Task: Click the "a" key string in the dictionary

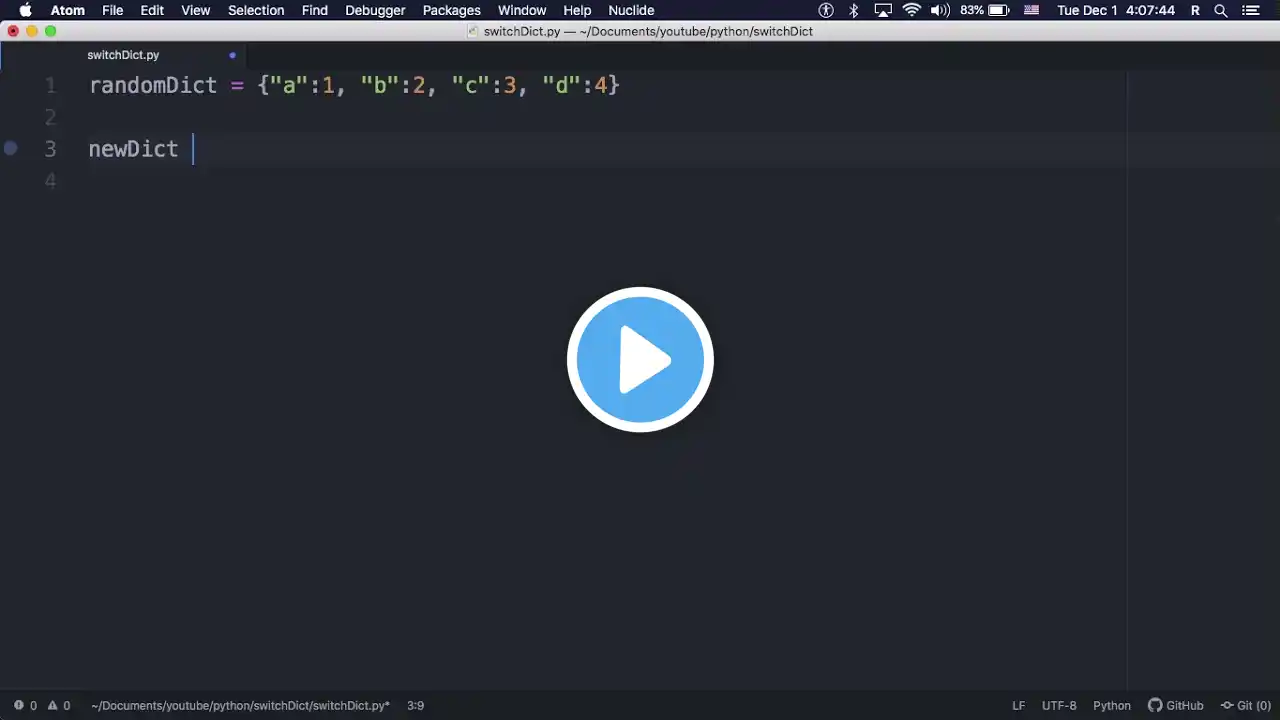Action: (290, 85)
